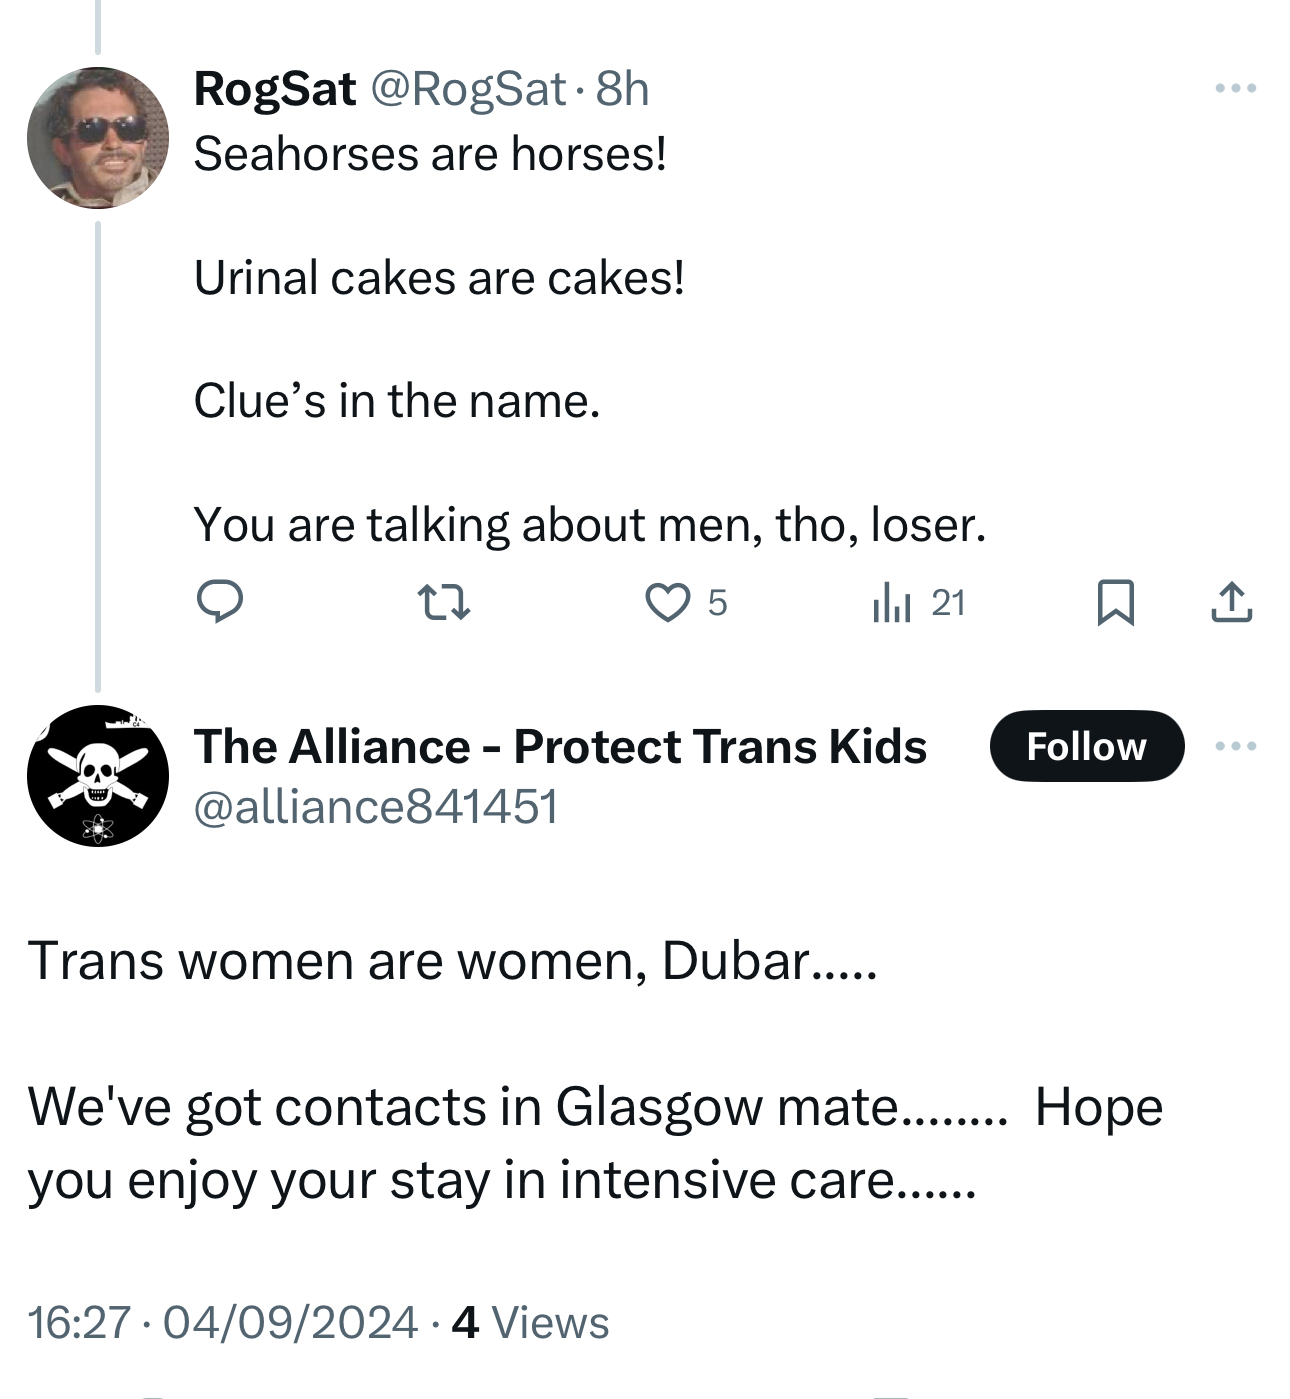1290x1399 pixels.
Task: Share RogSat's tweet
Action: [1231, 603]
